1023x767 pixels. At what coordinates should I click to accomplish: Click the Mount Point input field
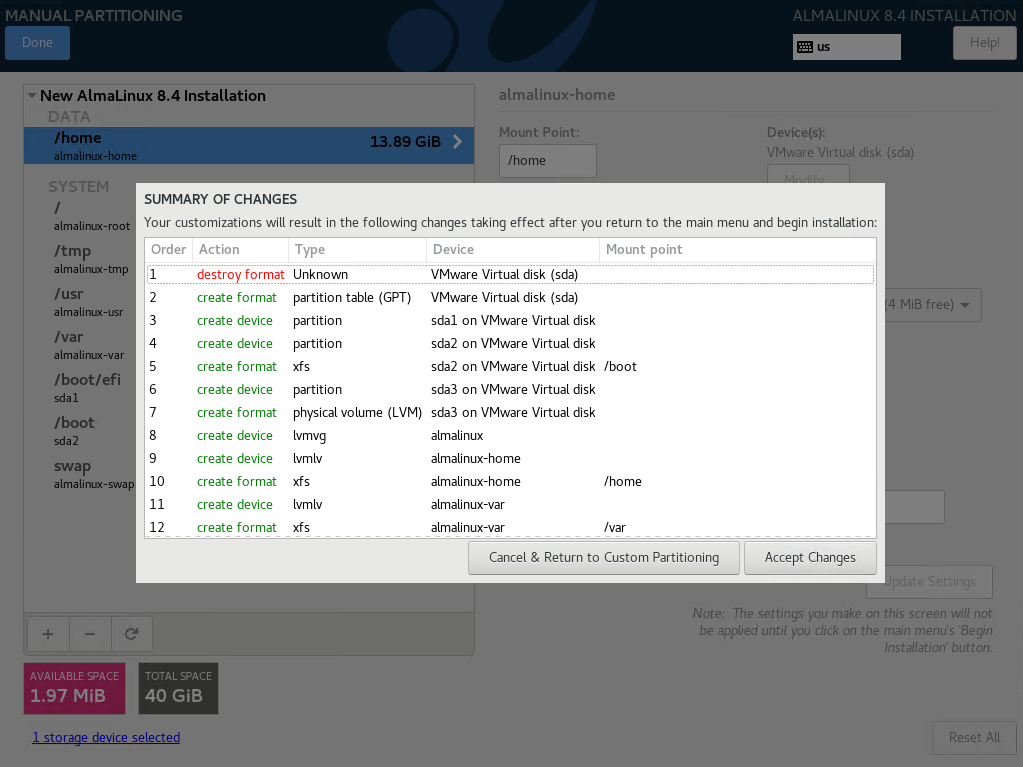coord(547,161)
